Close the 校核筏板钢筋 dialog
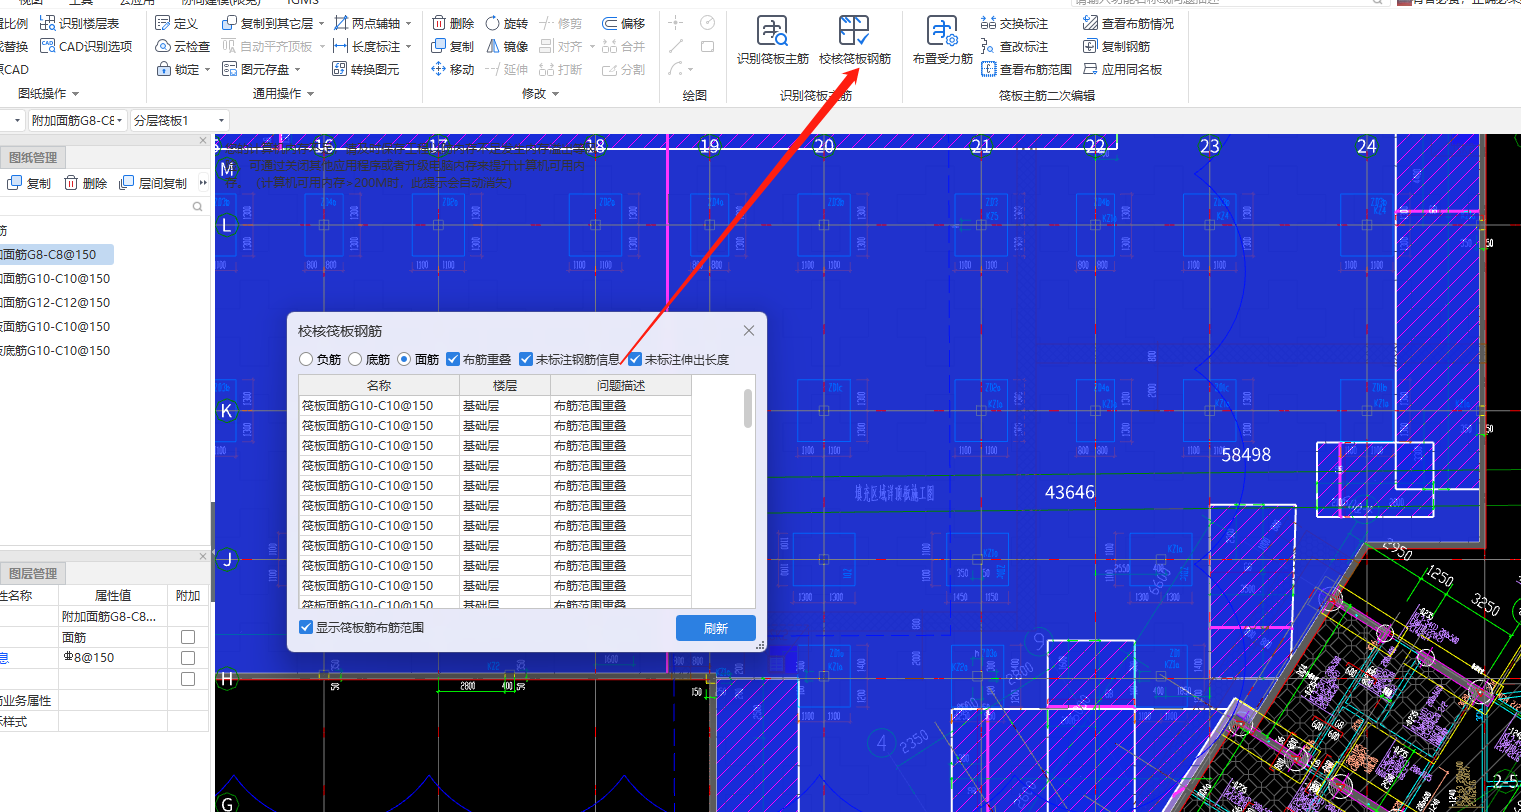The height and width of the screenshot is (812, 1521). click(749, 331)
